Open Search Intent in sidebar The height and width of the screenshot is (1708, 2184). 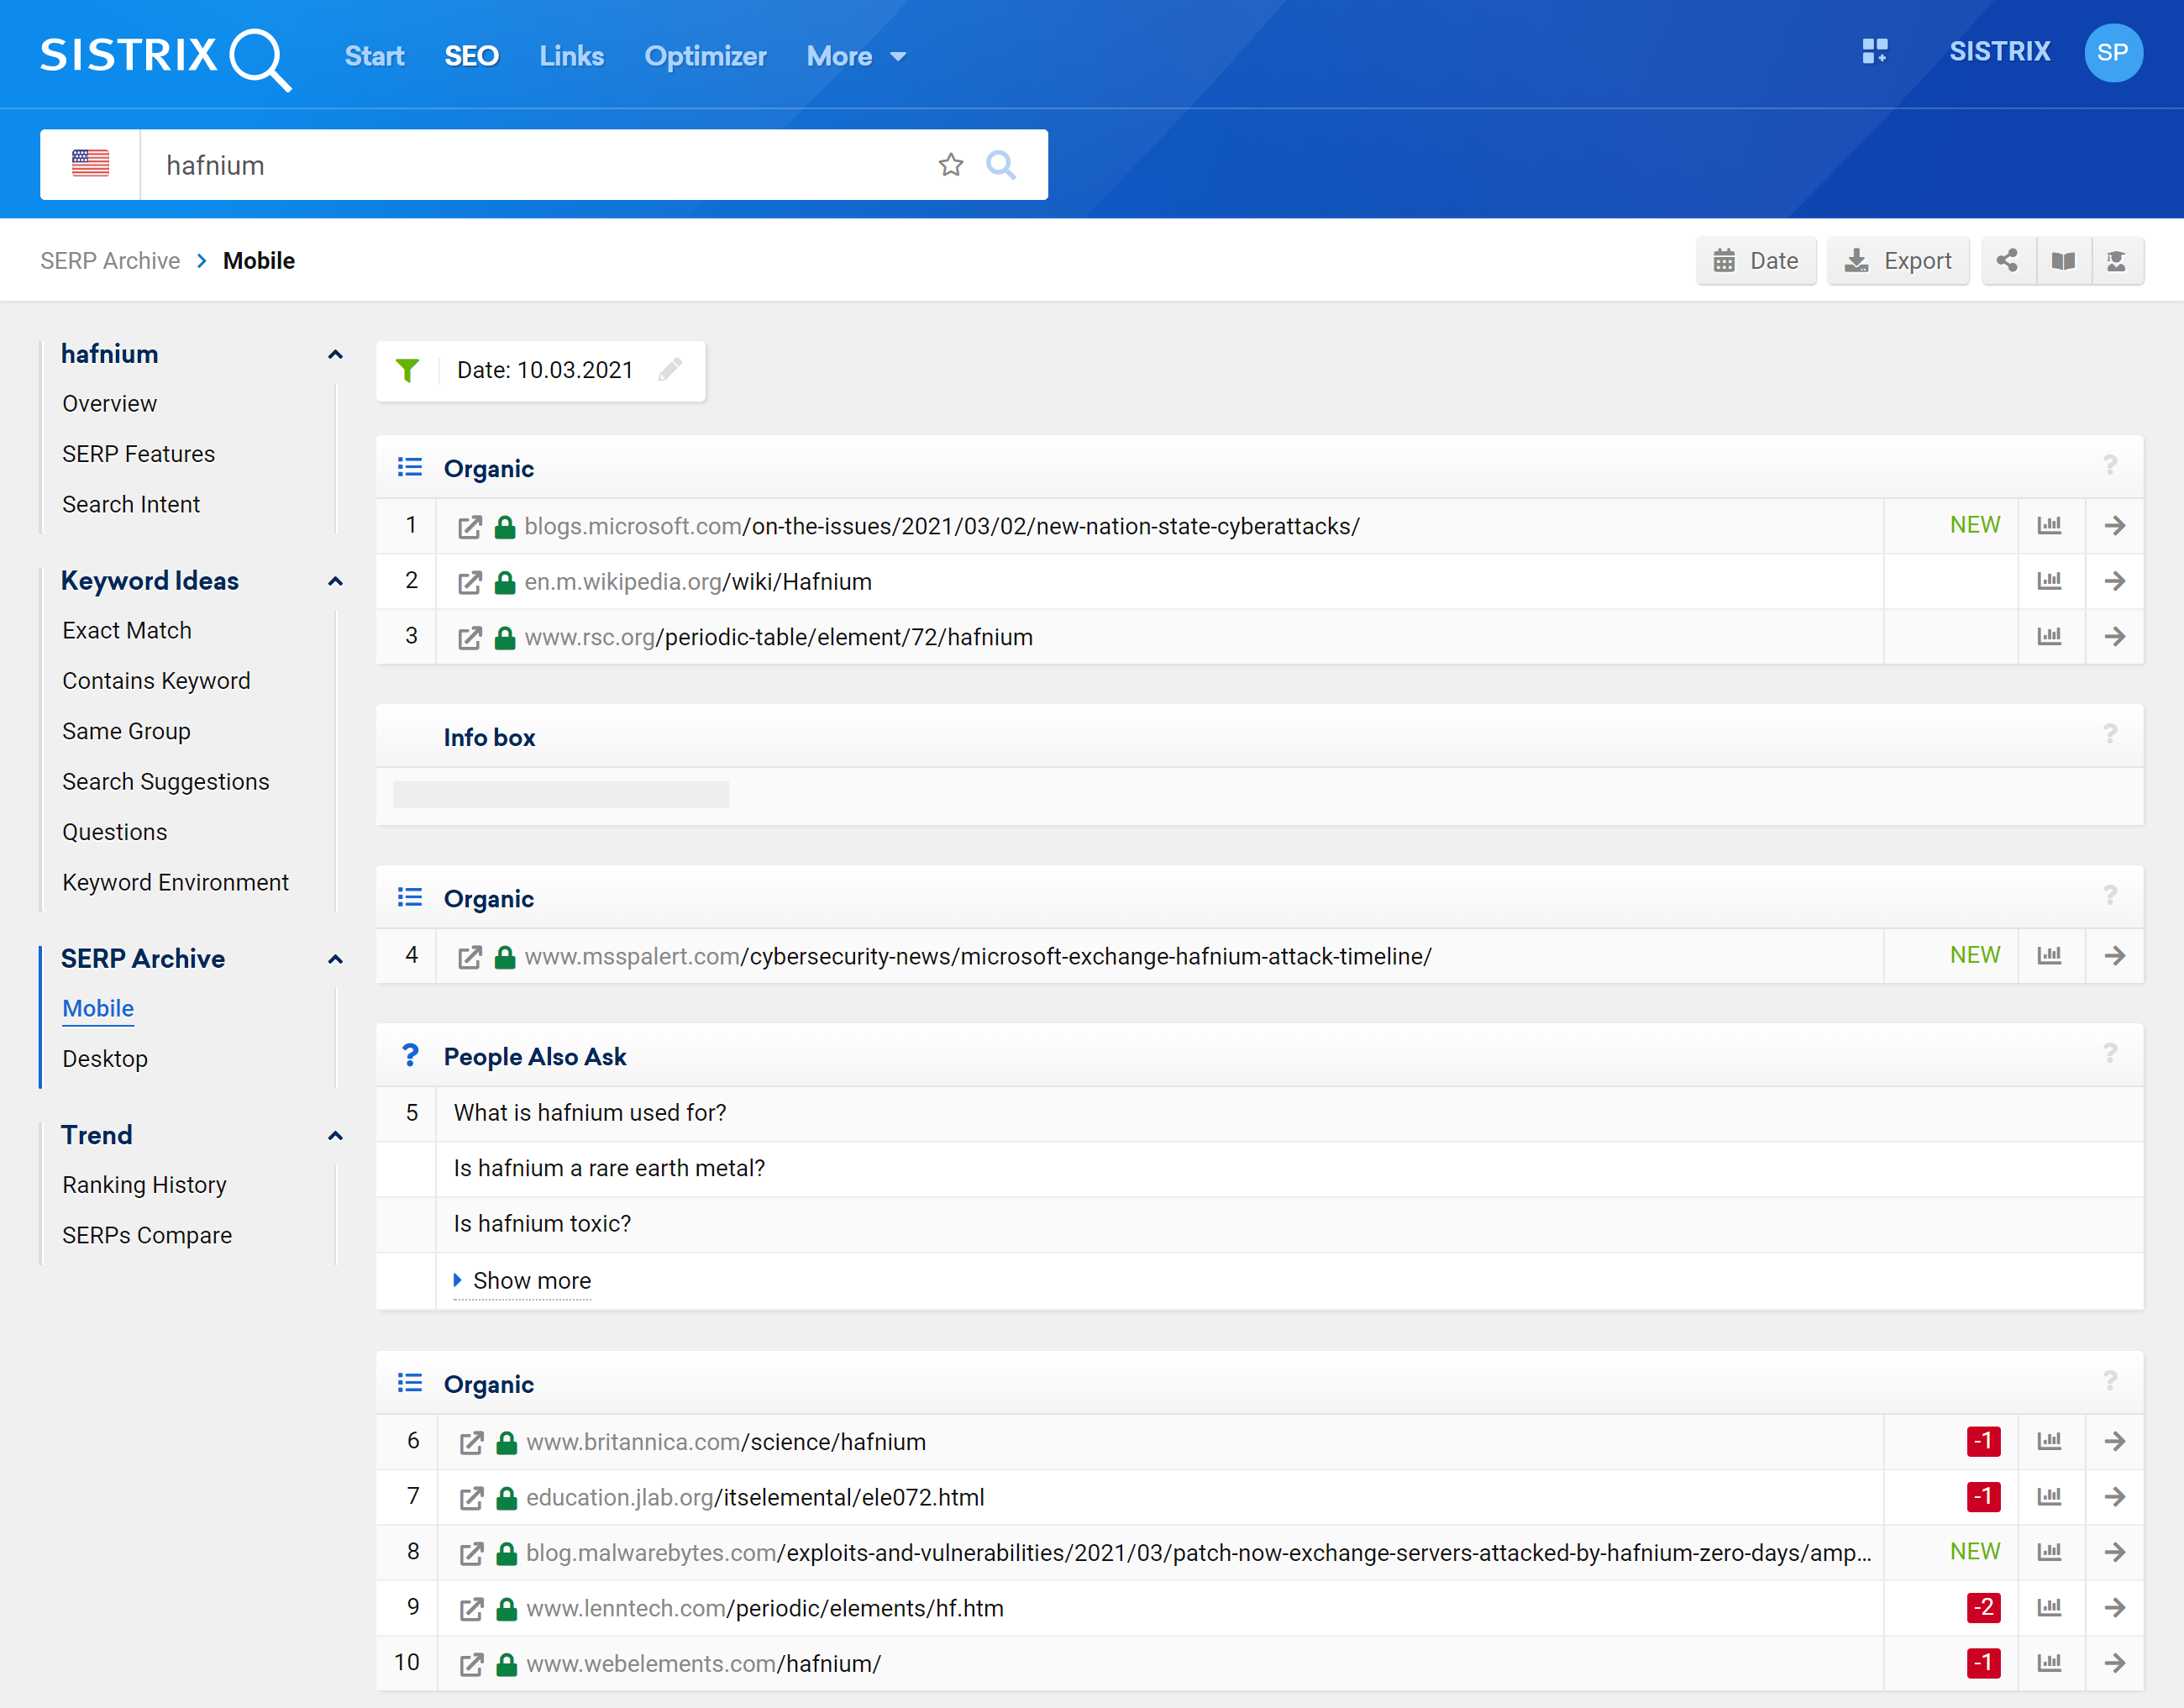[131, 505]
